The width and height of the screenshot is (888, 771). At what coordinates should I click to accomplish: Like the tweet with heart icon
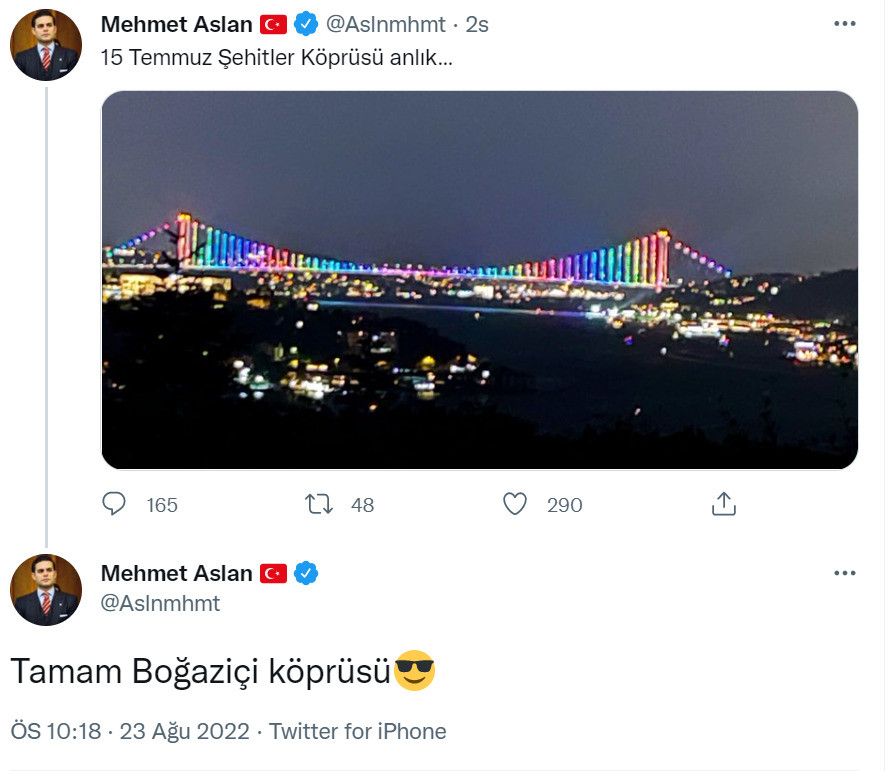pyautogui.click(x=515, y=504)
